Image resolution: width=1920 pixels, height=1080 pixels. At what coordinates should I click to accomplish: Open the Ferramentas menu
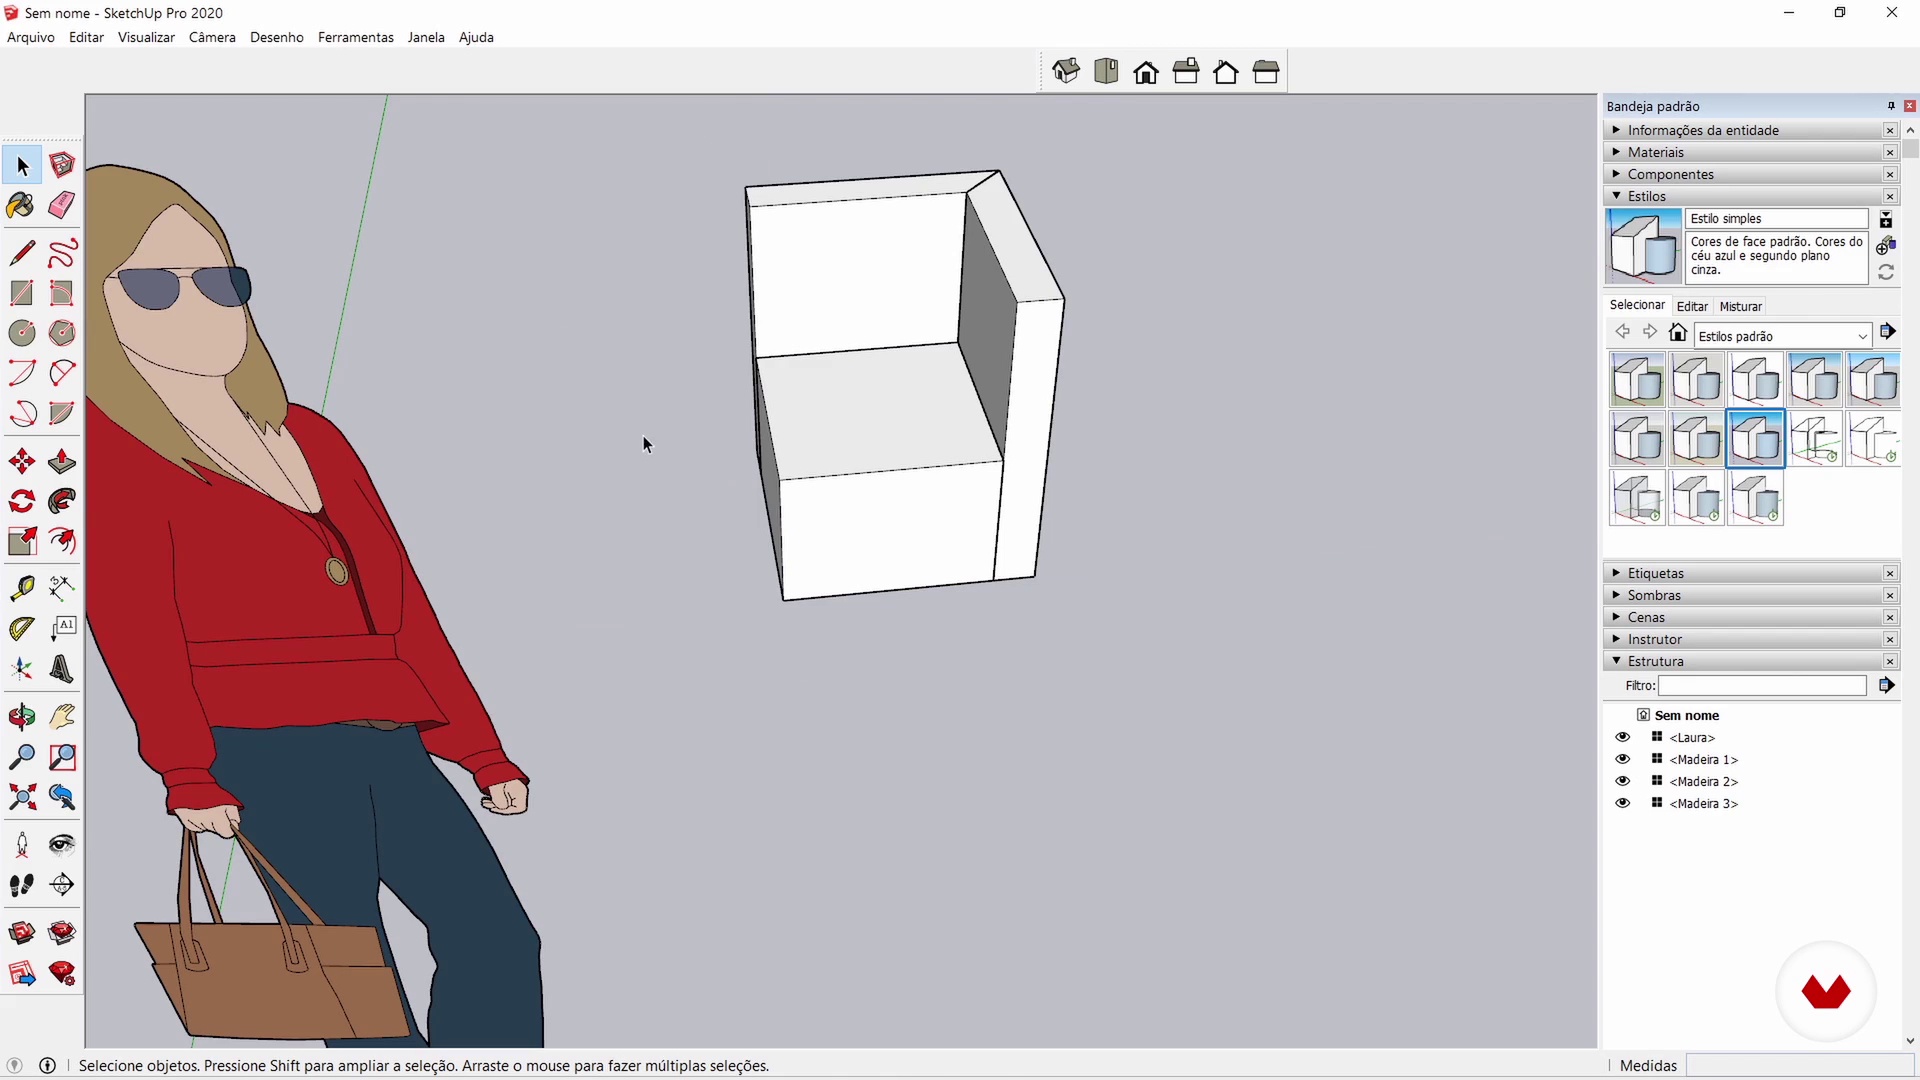pos(356,37)
